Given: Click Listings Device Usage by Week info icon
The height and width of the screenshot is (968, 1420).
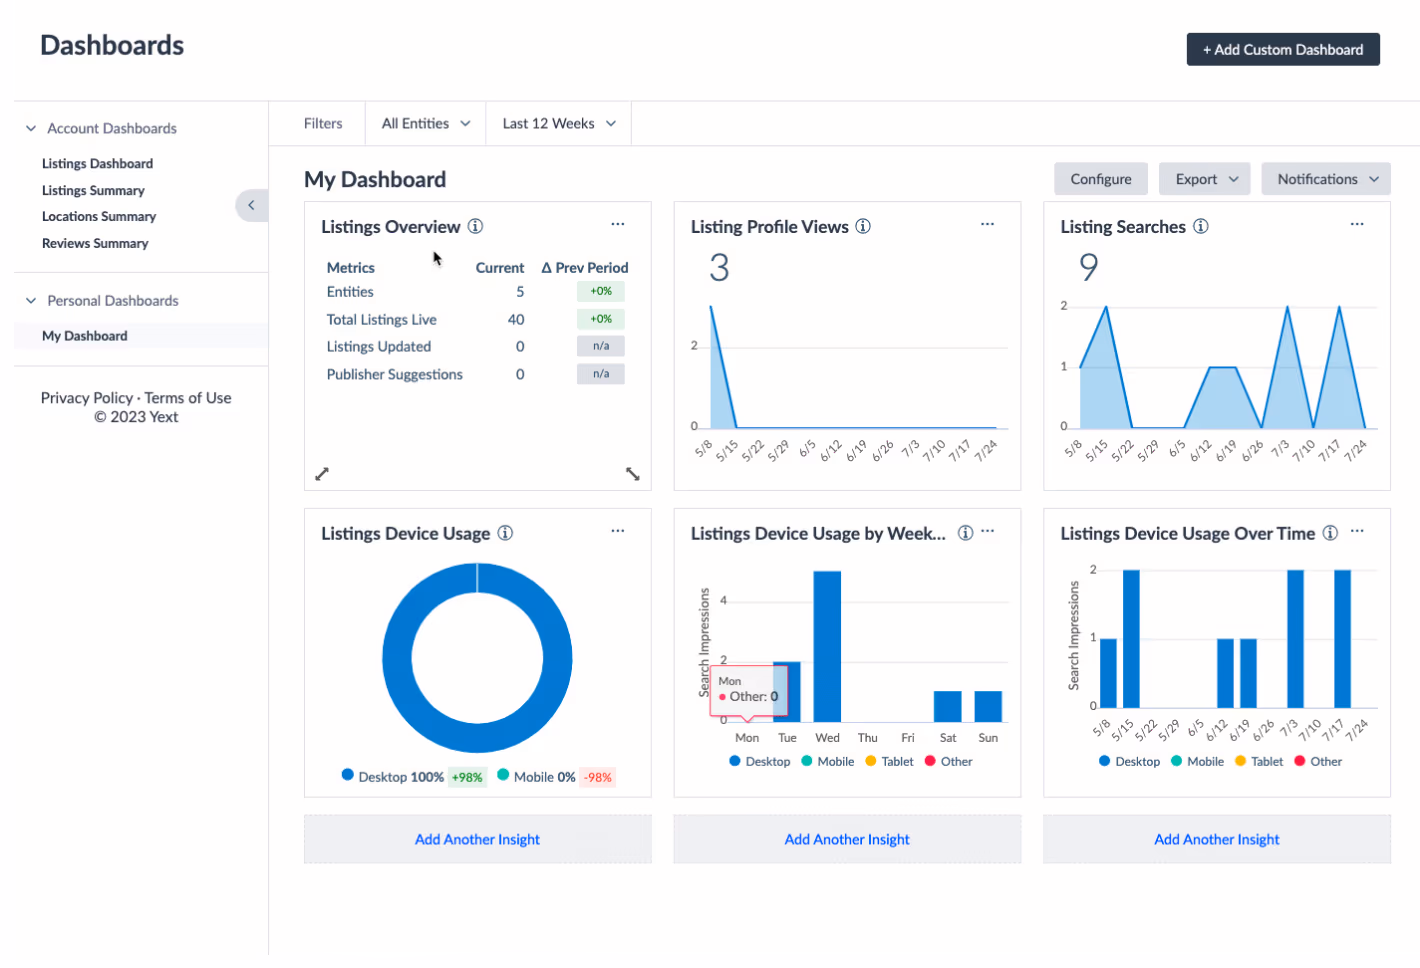Looking at the screenshot, I should coord(965,533).
